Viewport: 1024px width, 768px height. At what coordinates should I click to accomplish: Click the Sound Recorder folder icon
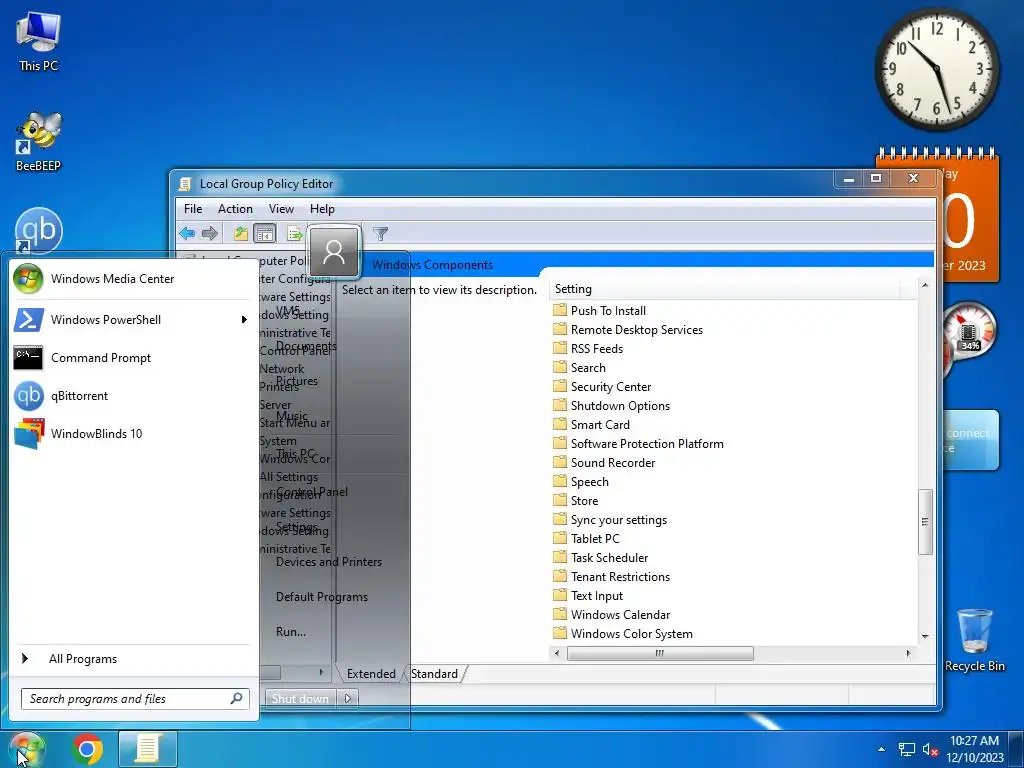point(560,462)
